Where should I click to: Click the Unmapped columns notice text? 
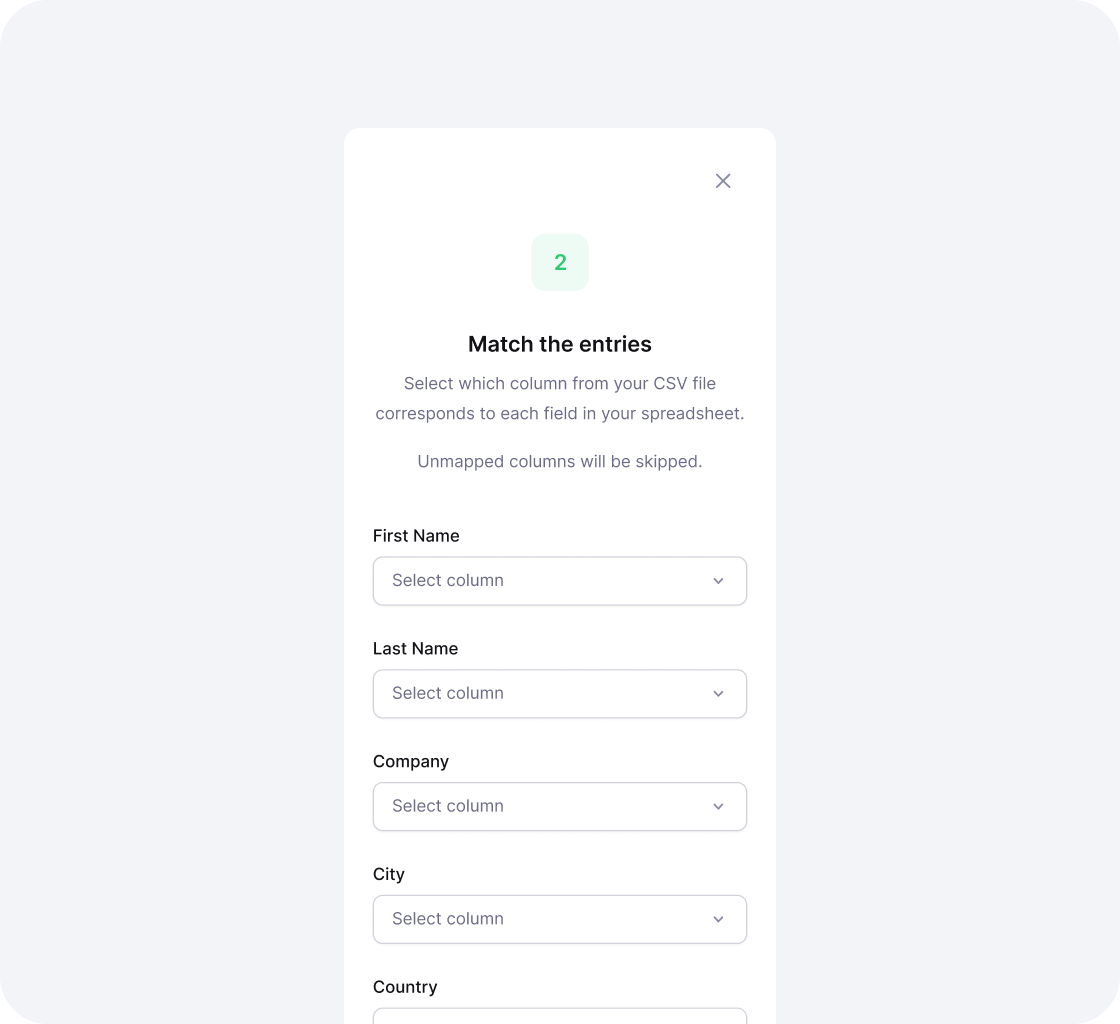click(559, 461)
